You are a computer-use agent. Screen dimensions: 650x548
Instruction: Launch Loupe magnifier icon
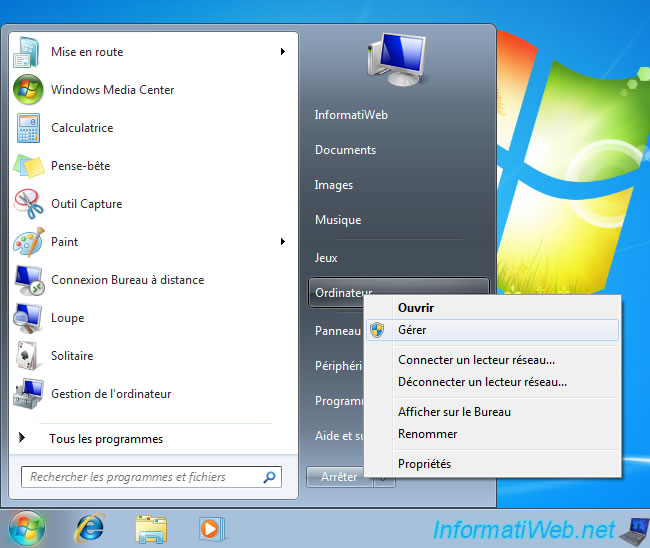[x=27, y=318]
